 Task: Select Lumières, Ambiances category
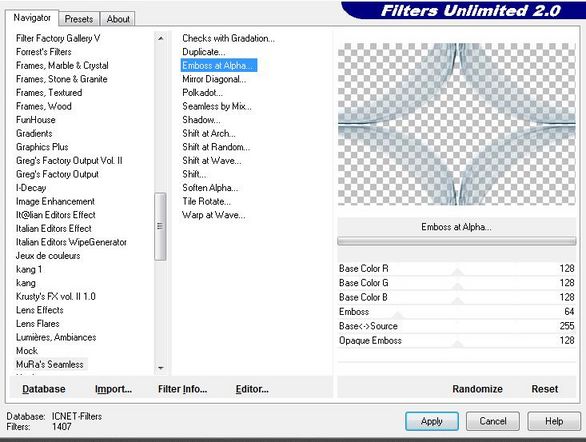coord(56,337)
